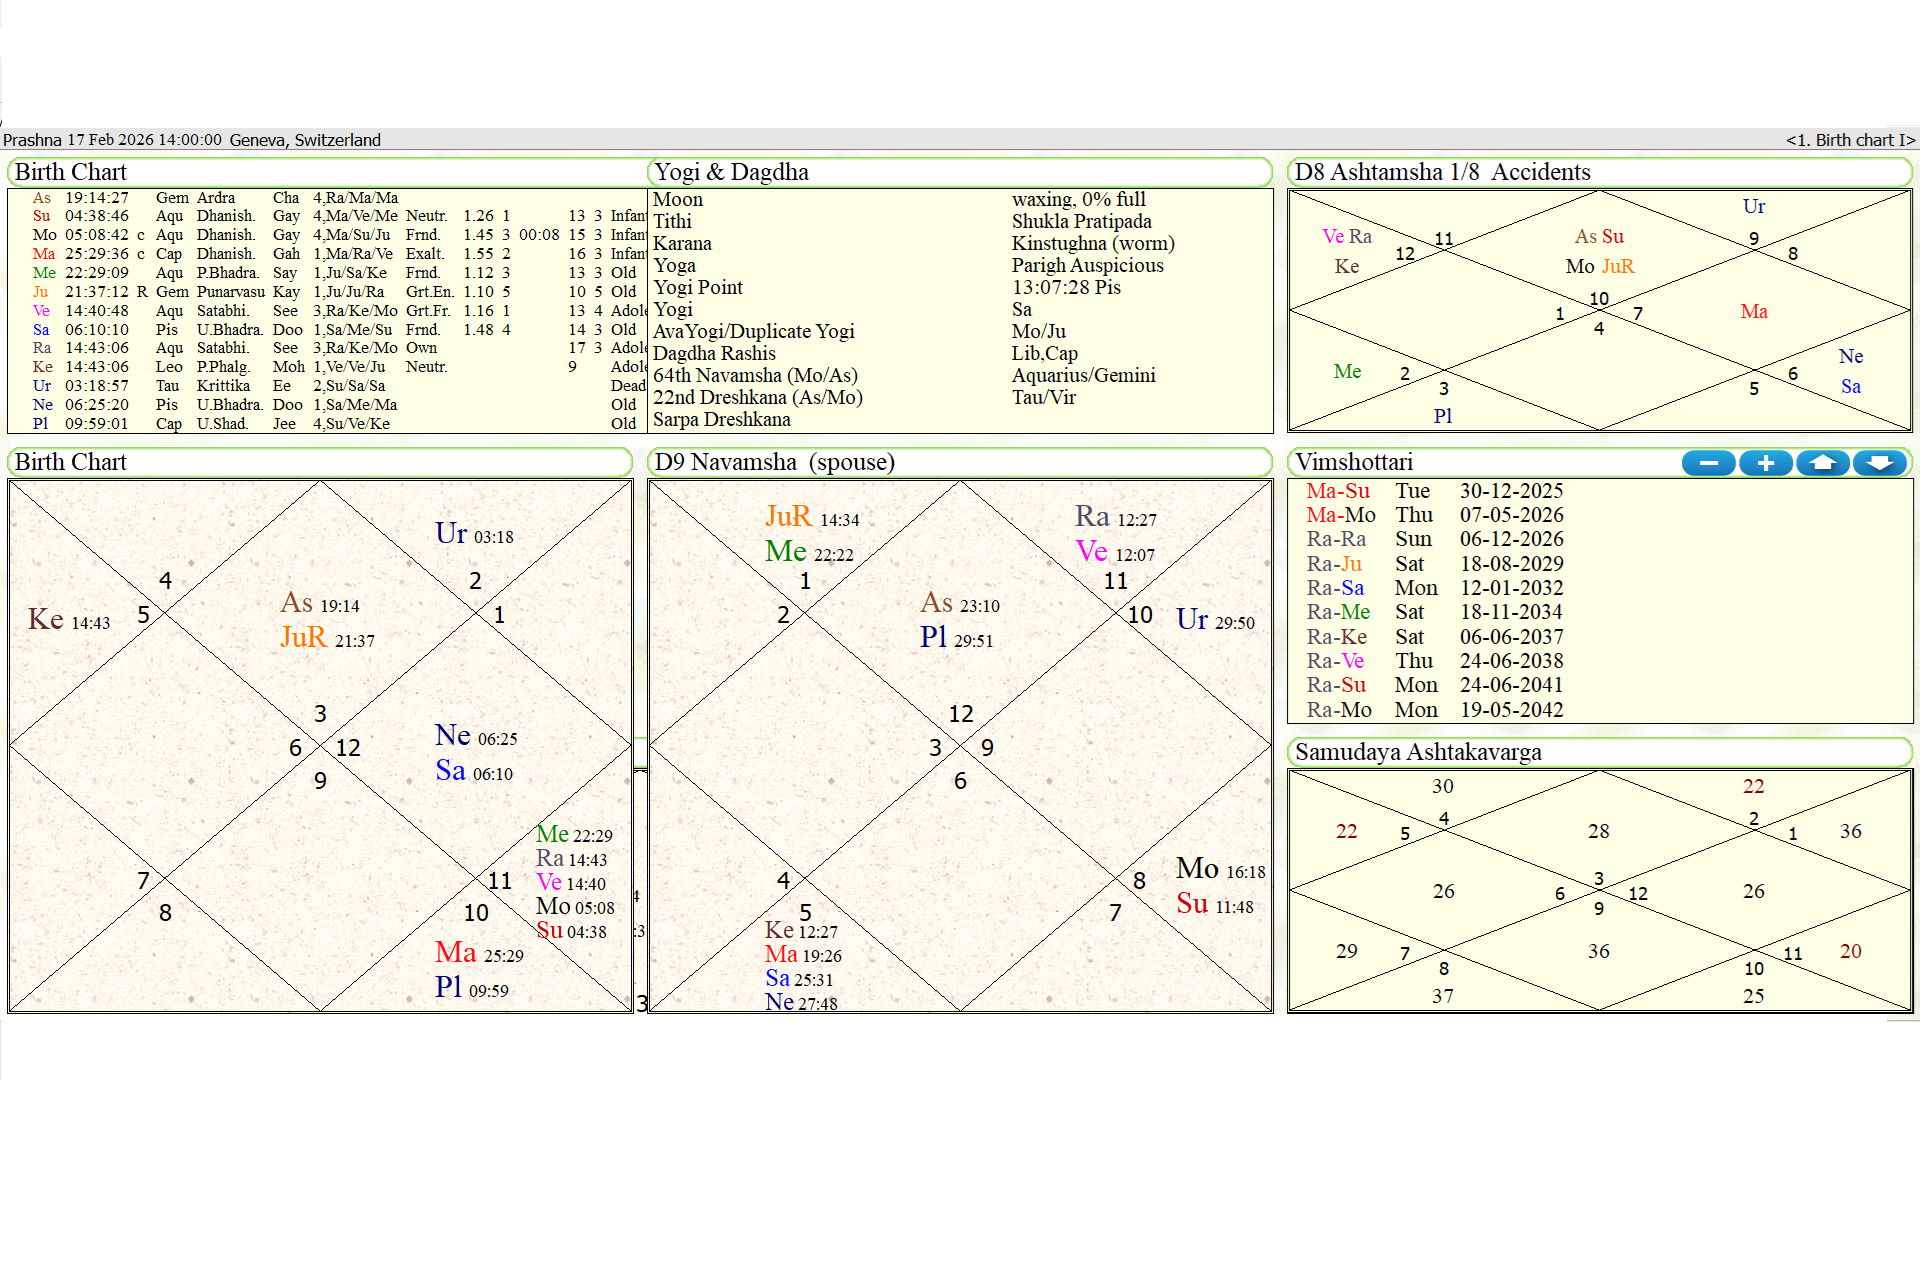Screen dimensions: 1920x1280
Task: Open the D9 Navamsha (spouse) panel header
Action: pos(774,462)
